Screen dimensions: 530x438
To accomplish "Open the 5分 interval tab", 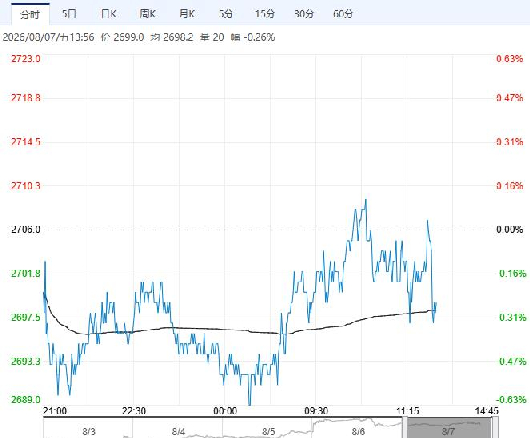I will (226, 14).
